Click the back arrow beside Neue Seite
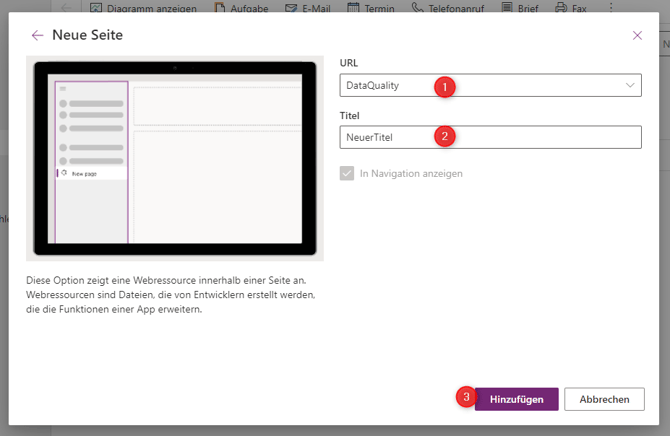Viewport: 670px width, 436px height. click(38, 35)
